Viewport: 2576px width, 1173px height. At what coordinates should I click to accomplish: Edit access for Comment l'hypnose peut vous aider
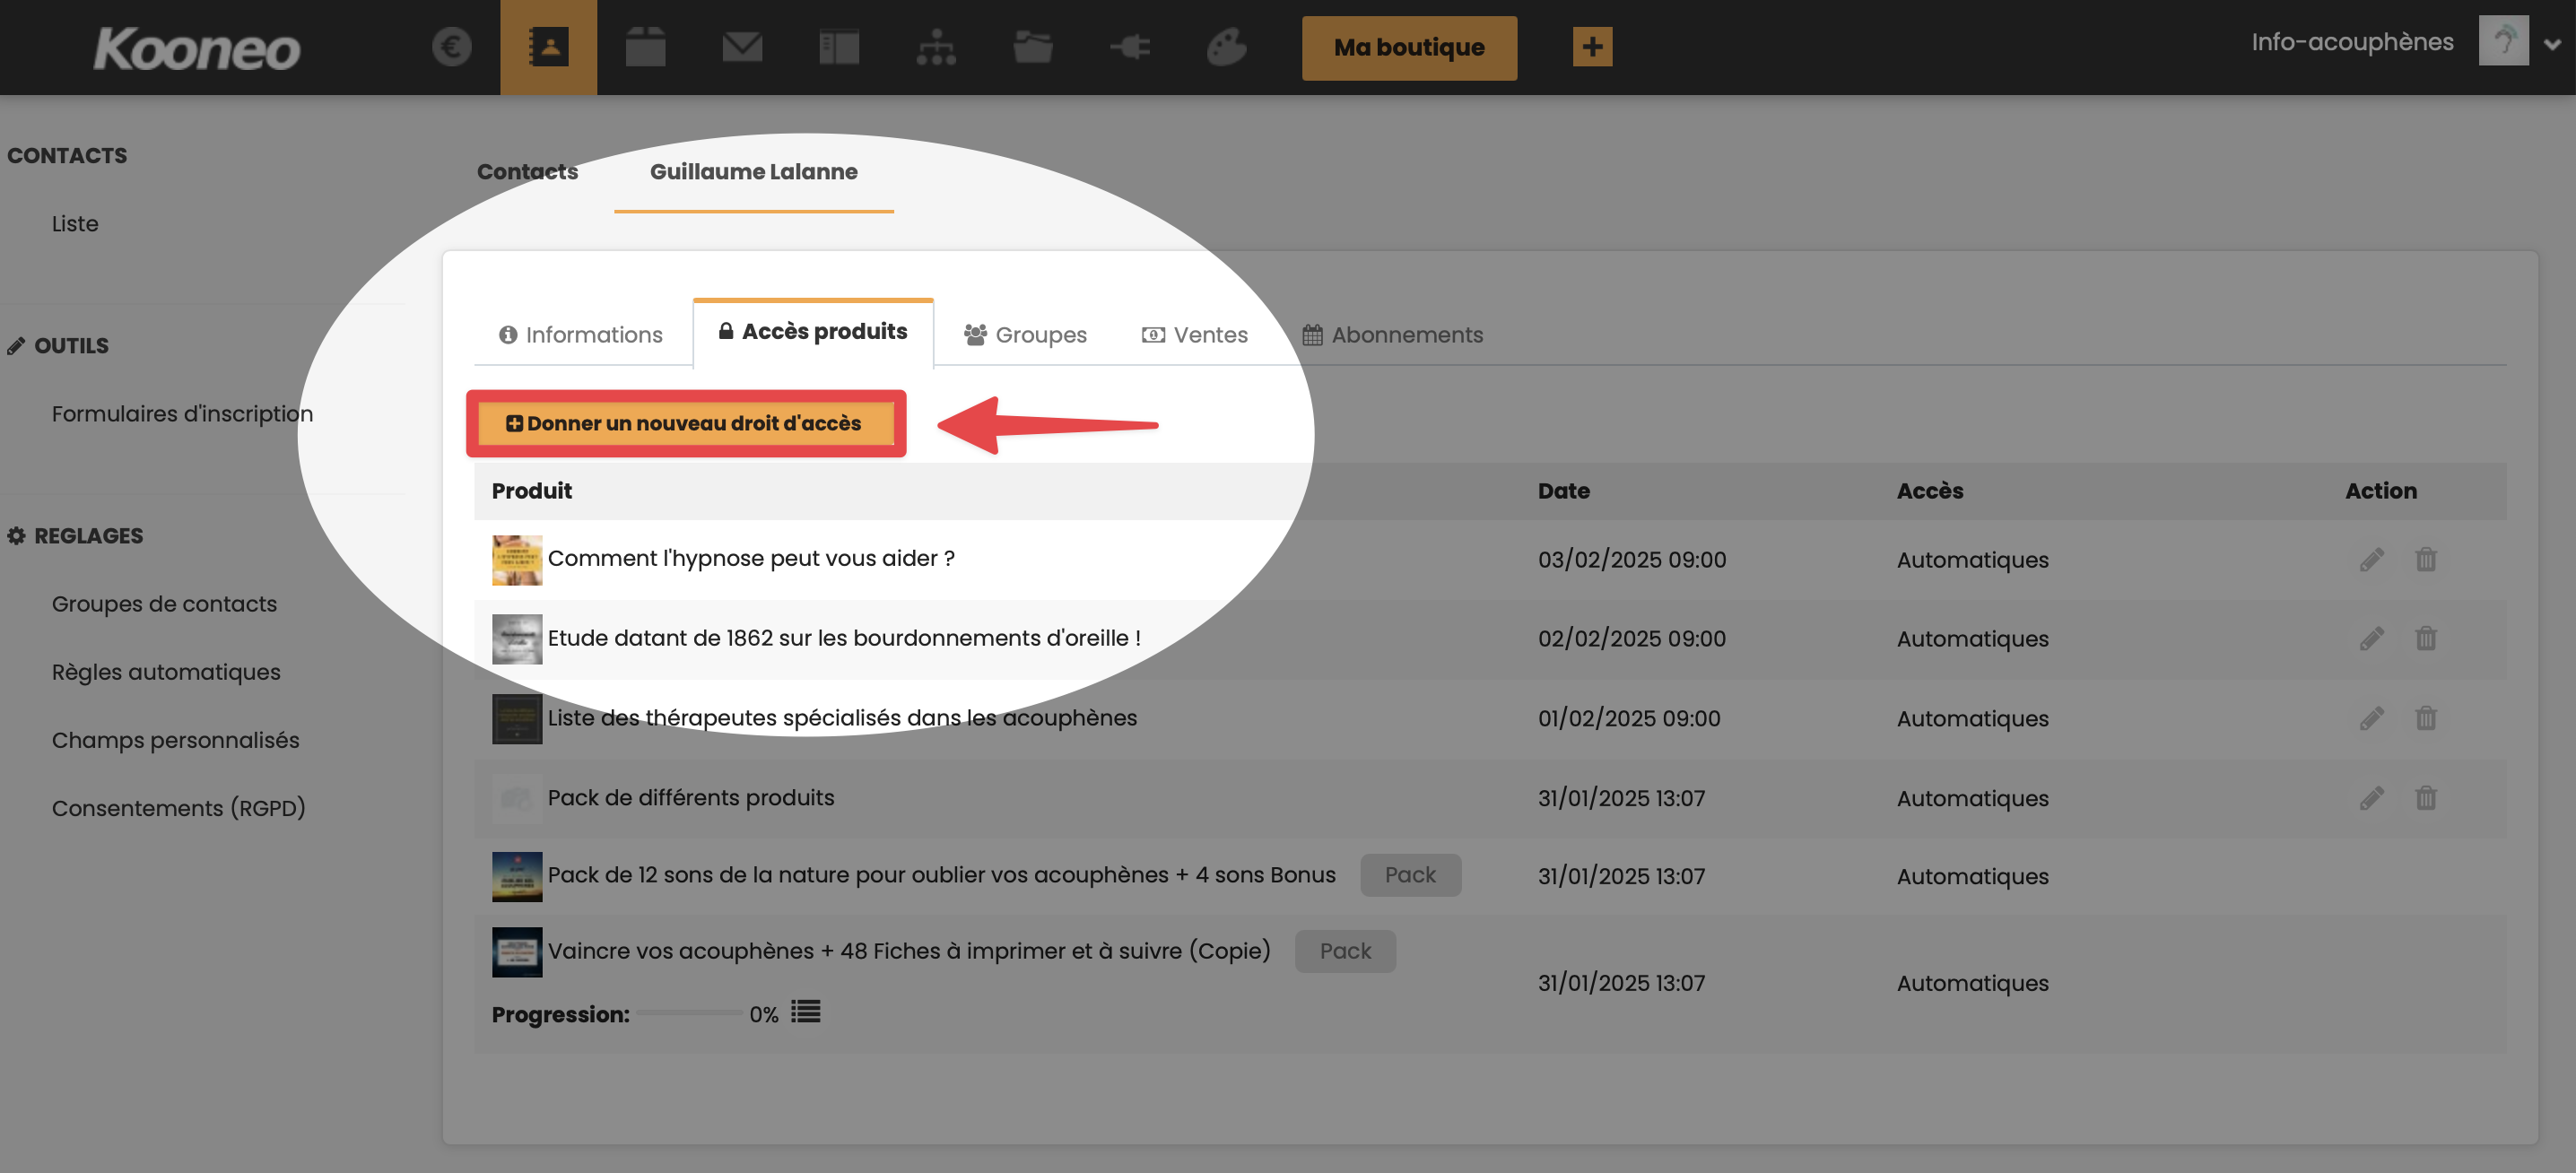pos(2371,560)
